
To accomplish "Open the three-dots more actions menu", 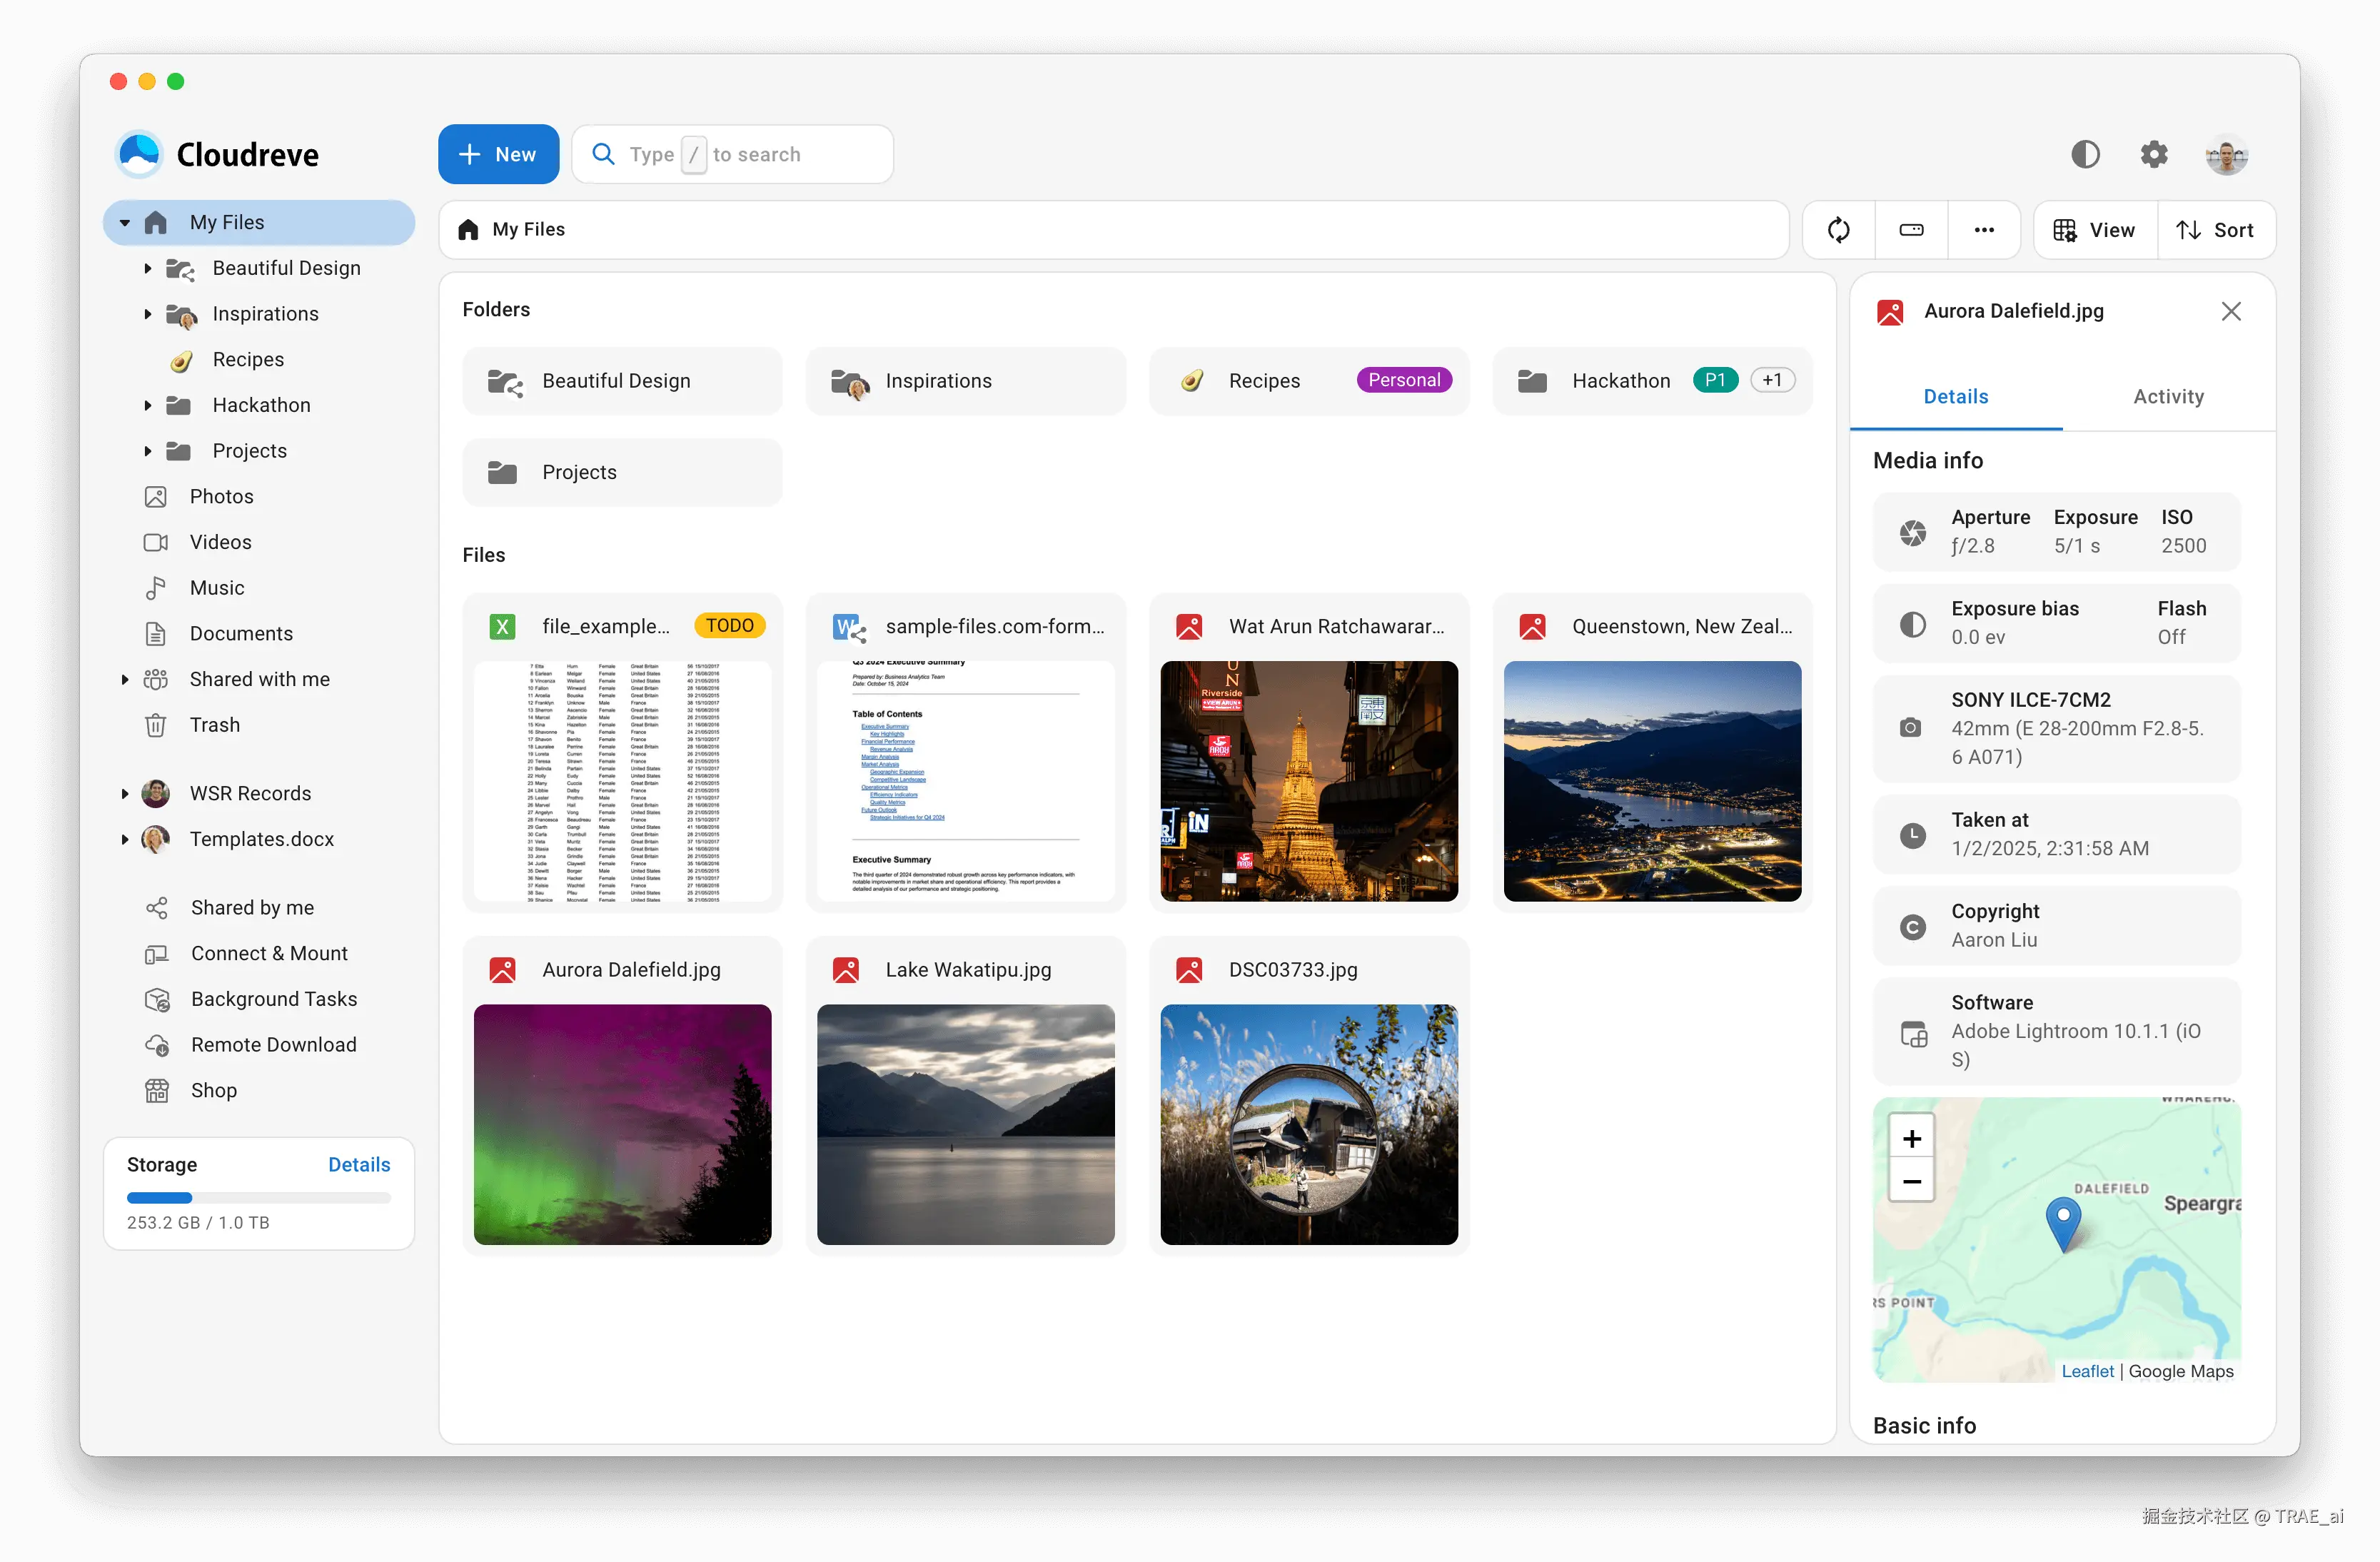I will [1984, 230].
